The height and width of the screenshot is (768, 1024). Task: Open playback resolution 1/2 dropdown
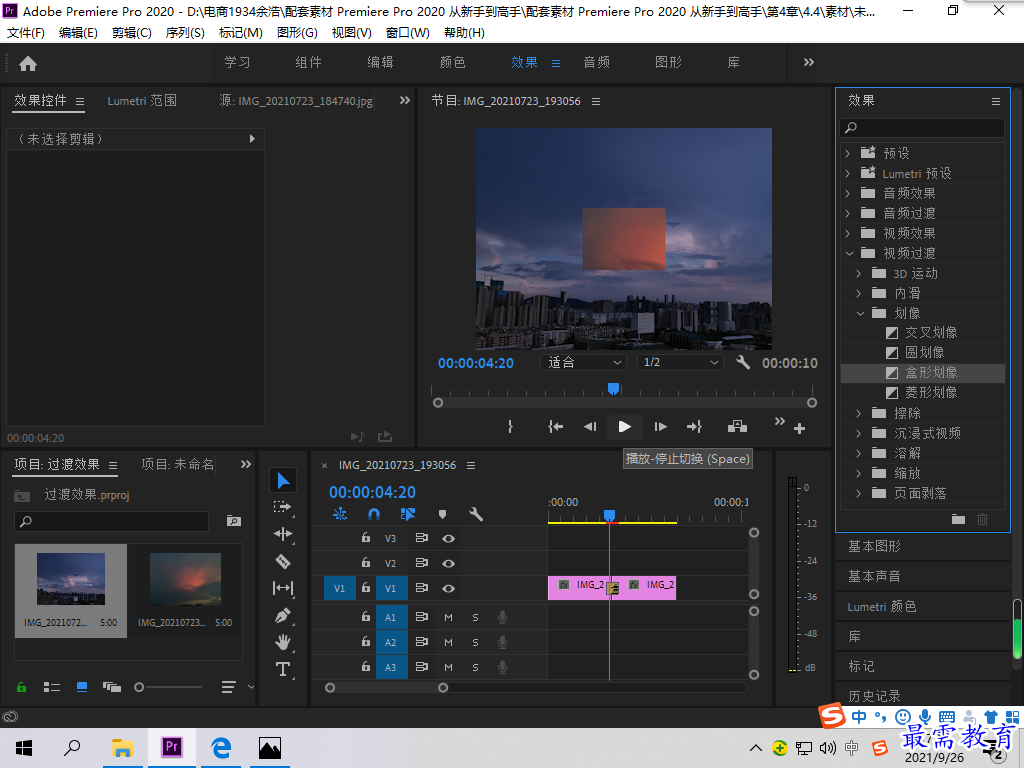(680, 362)
